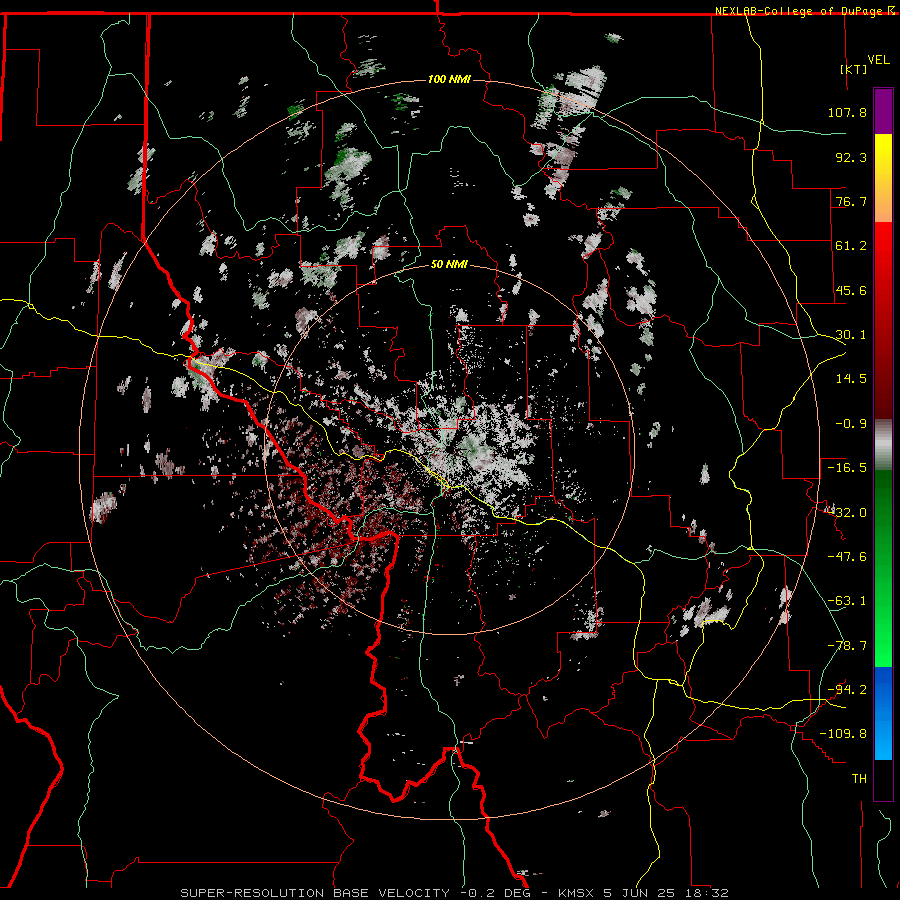Screen dimensions: 900x900
Task: Click the -0.9 legend value
Action: click(851, 424)
